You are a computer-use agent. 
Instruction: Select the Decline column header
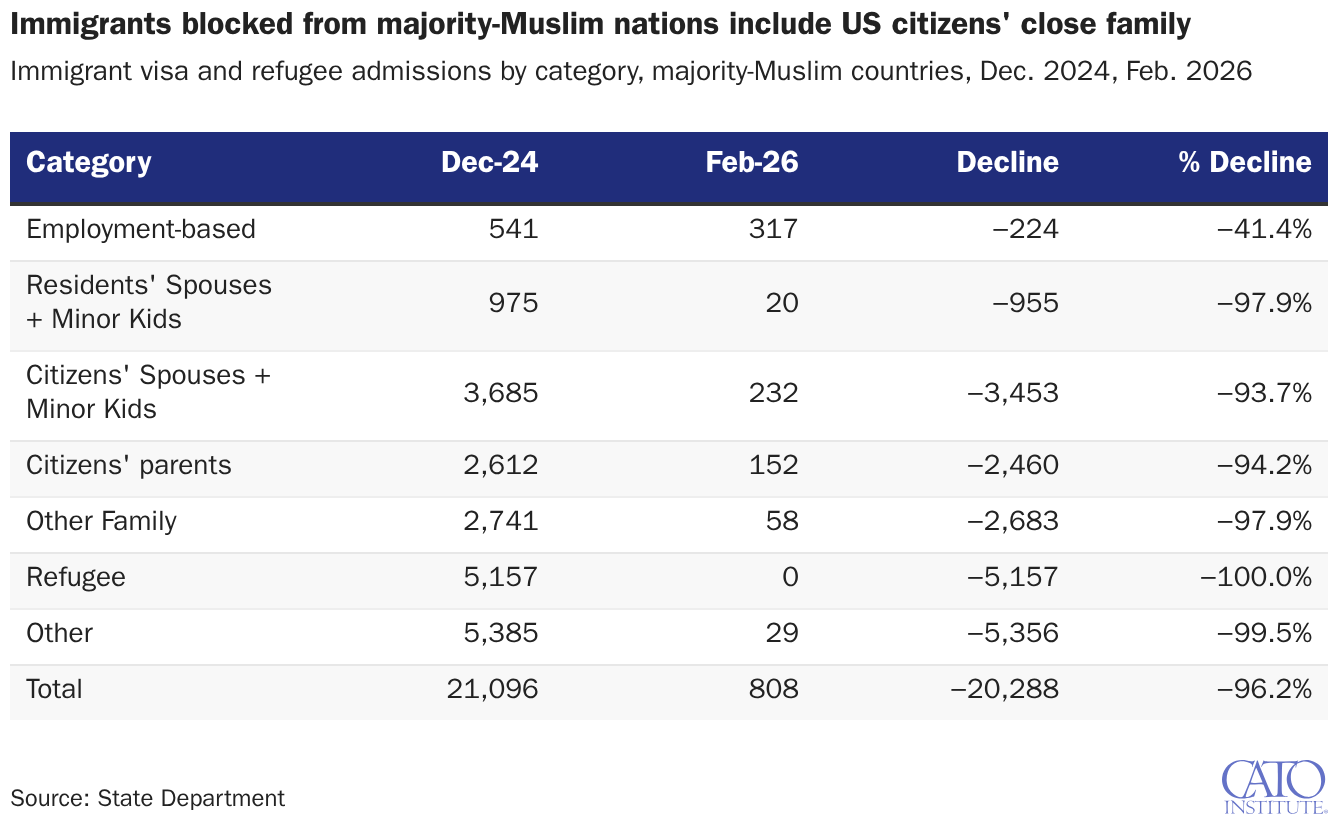[x=1007, y=162]
